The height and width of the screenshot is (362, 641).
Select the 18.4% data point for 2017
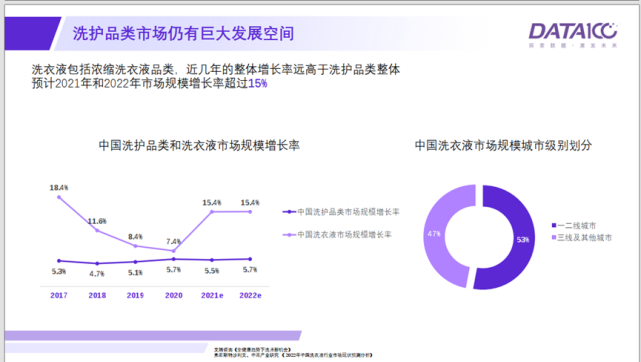59,197
